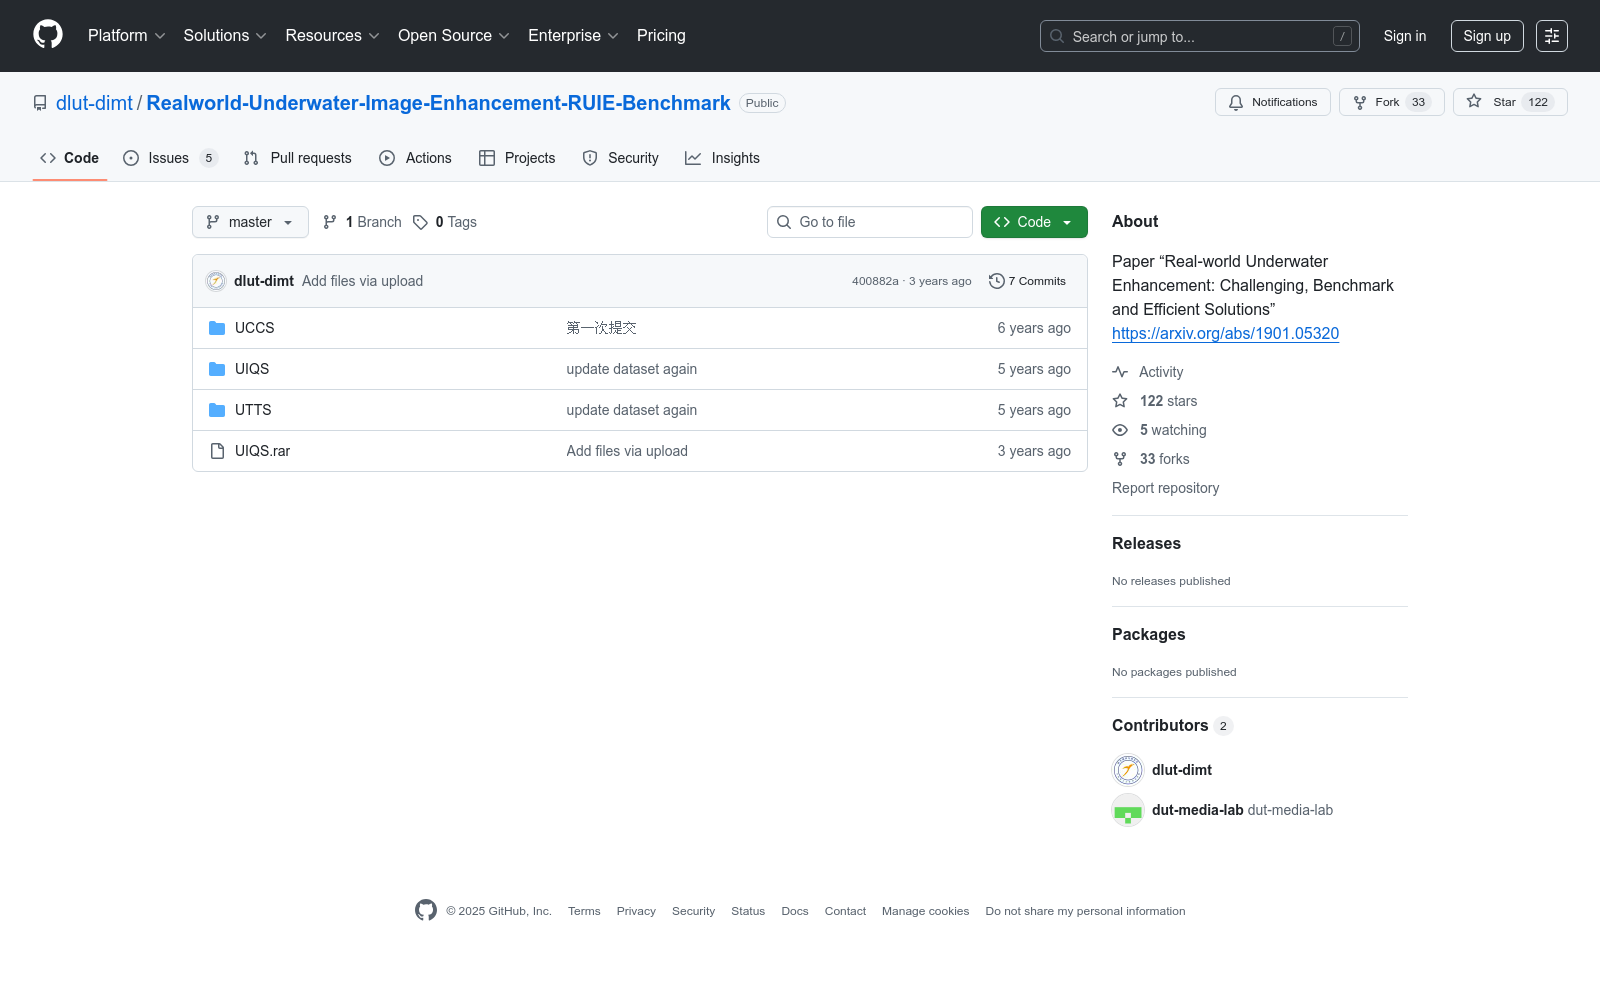The width and height of the screenshot is (1600, 1000).
Task: Expand the Open Source menu
Action: point(453,36)
